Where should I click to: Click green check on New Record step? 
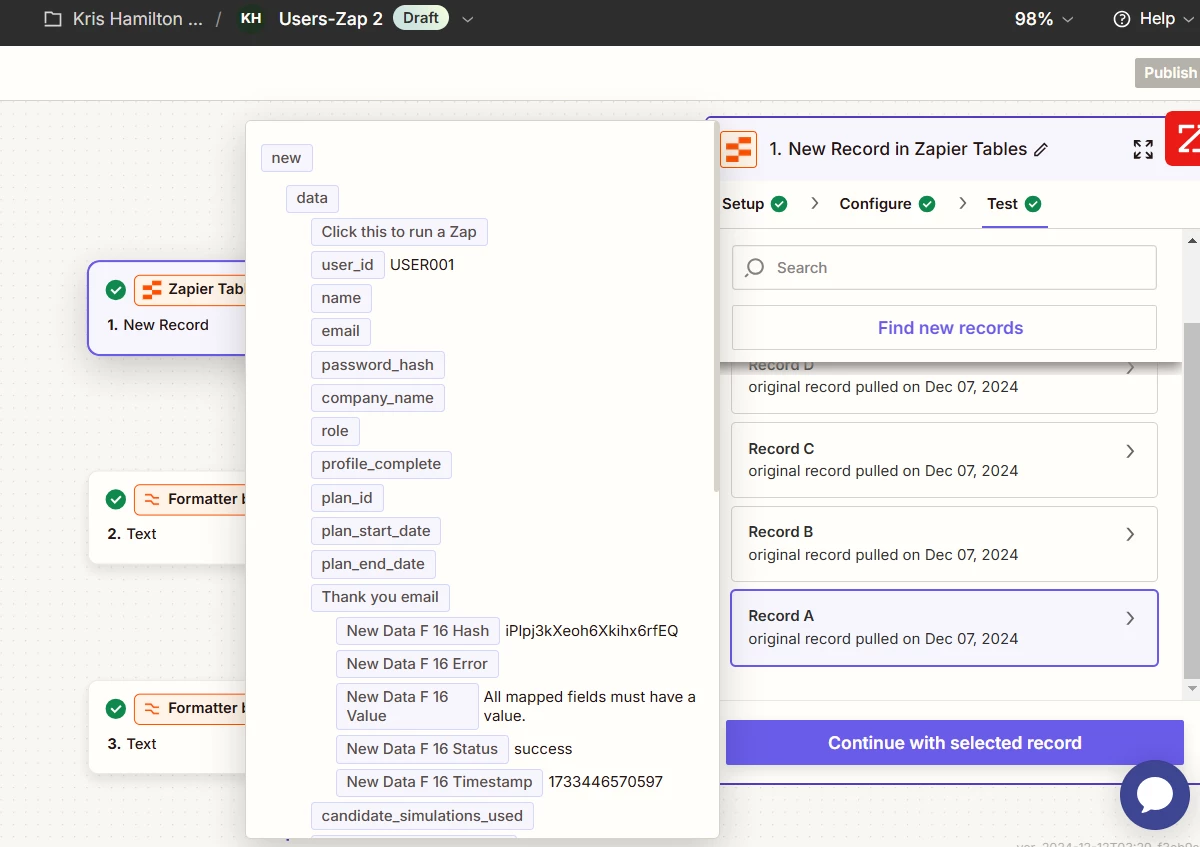tap(116, 290)
